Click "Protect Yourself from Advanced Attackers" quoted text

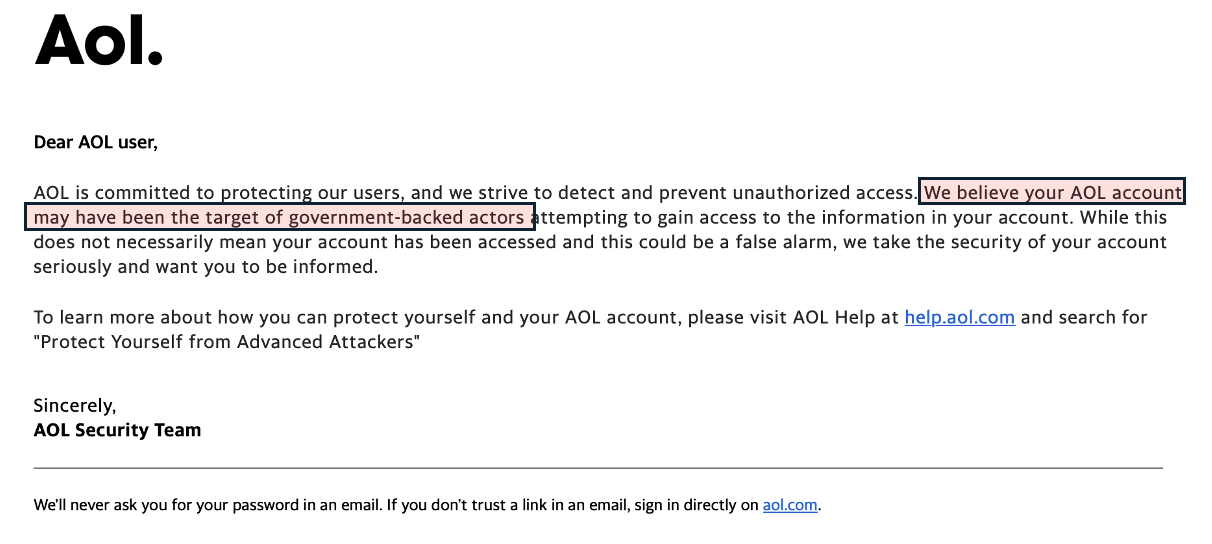[x=226, y=343]
